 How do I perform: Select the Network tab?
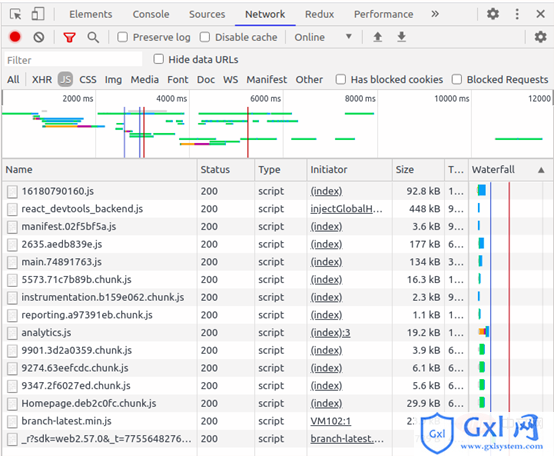pos(265,14)
